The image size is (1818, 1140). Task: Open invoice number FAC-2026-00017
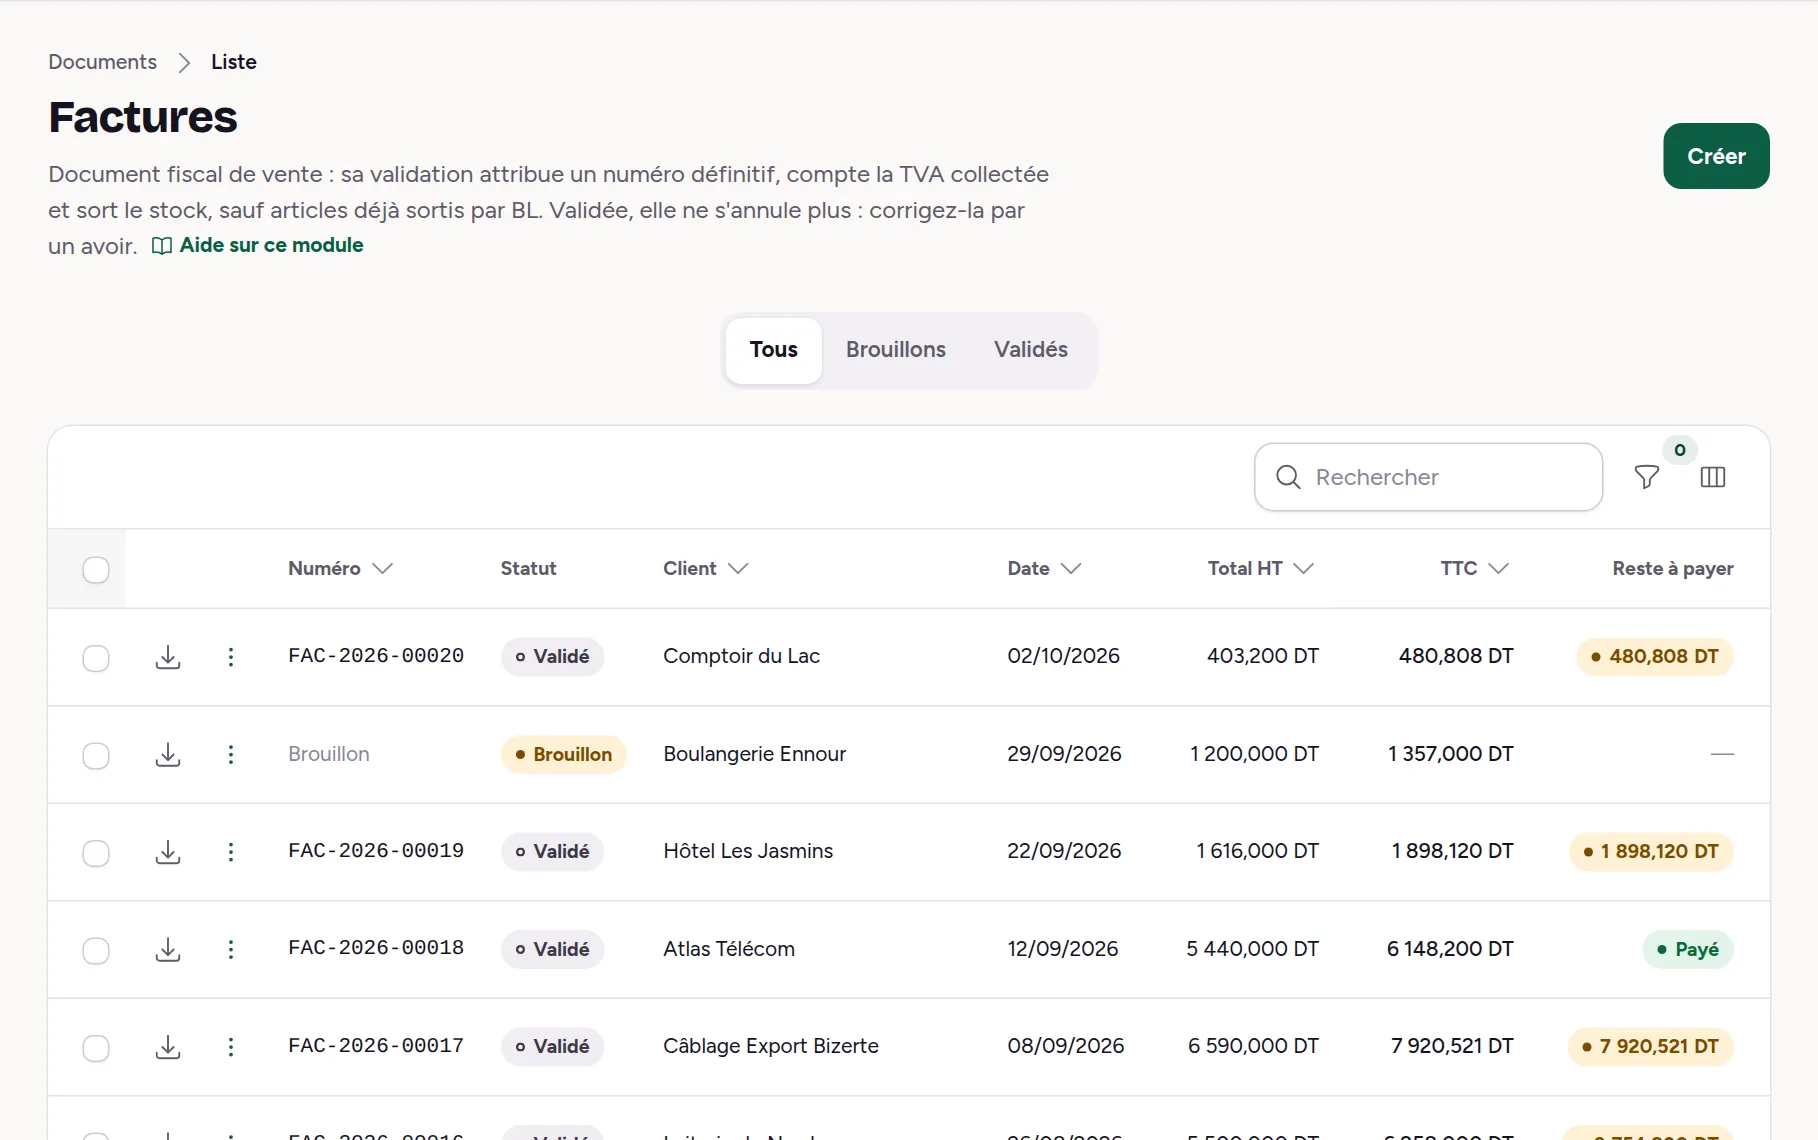[376, 1046]
